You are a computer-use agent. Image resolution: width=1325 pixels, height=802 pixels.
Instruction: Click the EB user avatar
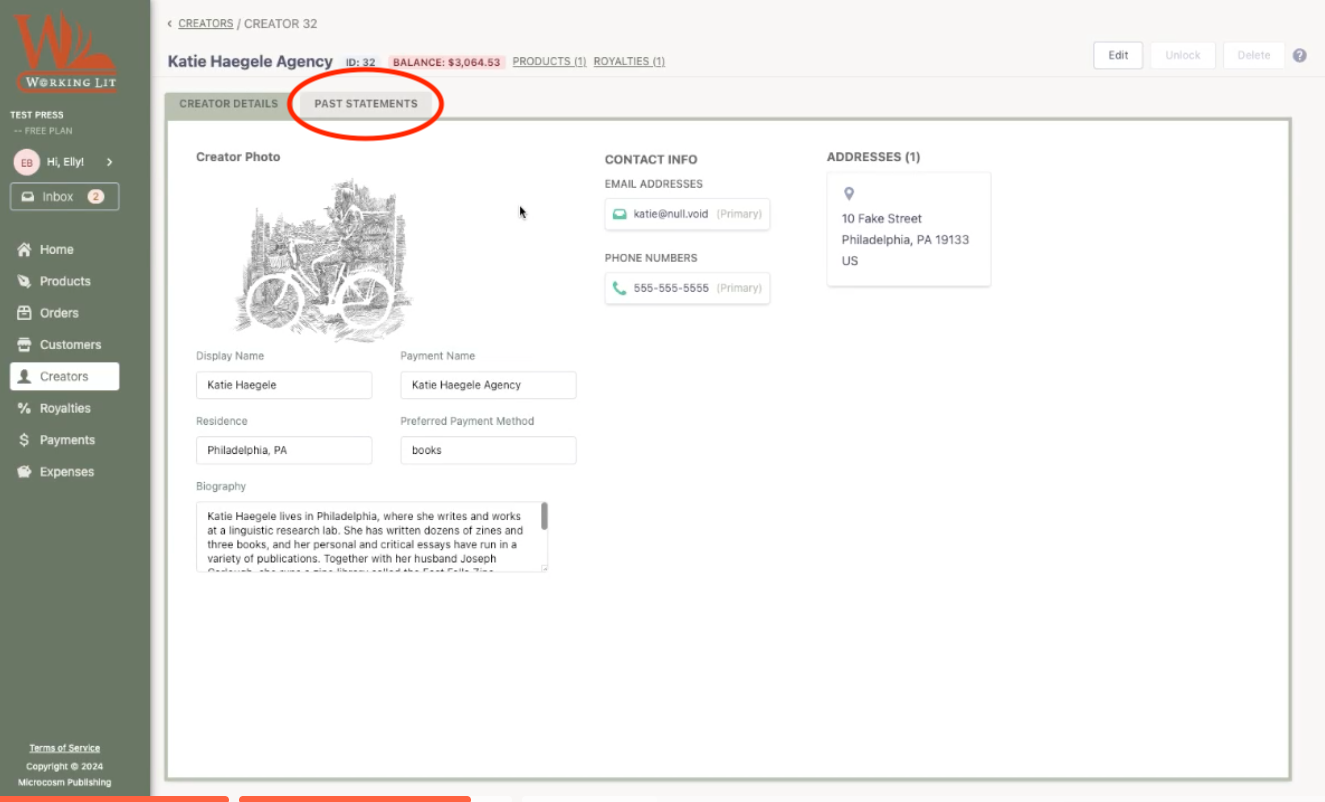(26, 162)
